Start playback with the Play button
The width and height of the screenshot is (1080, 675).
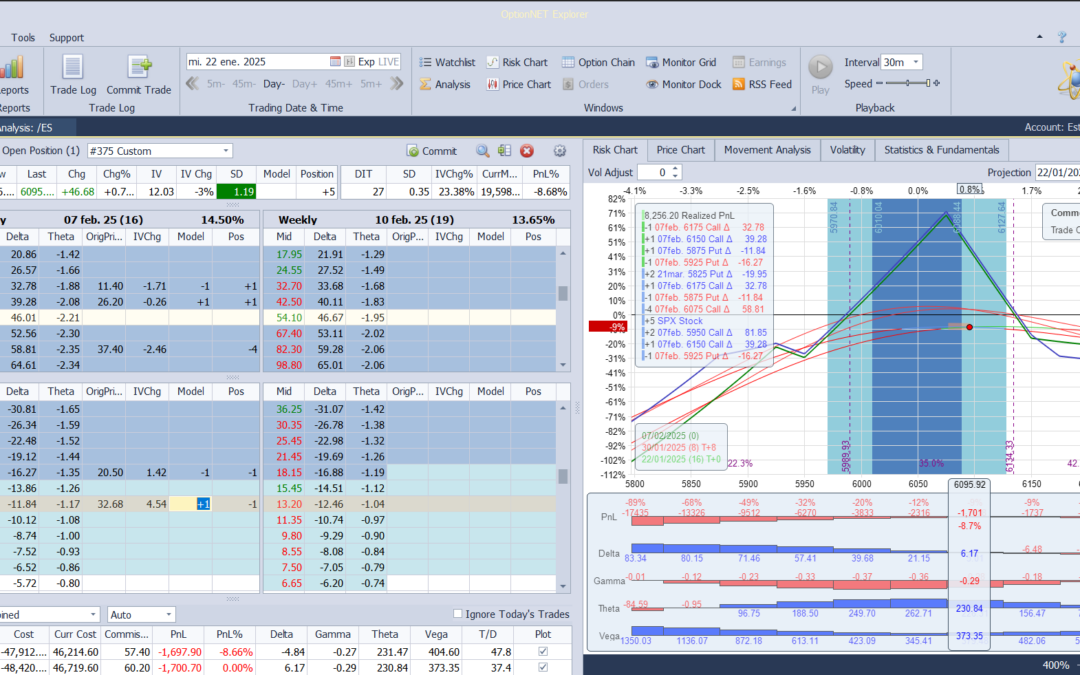click(x=820, y=74)
